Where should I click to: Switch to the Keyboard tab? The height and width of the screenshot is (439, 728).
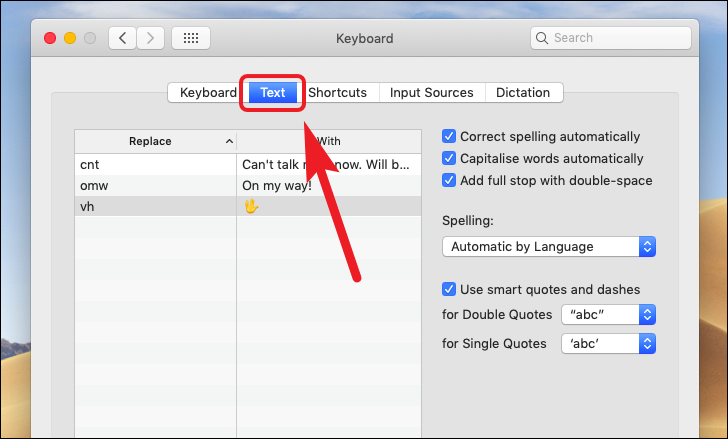pyautogui.click(x=208, y=92)
